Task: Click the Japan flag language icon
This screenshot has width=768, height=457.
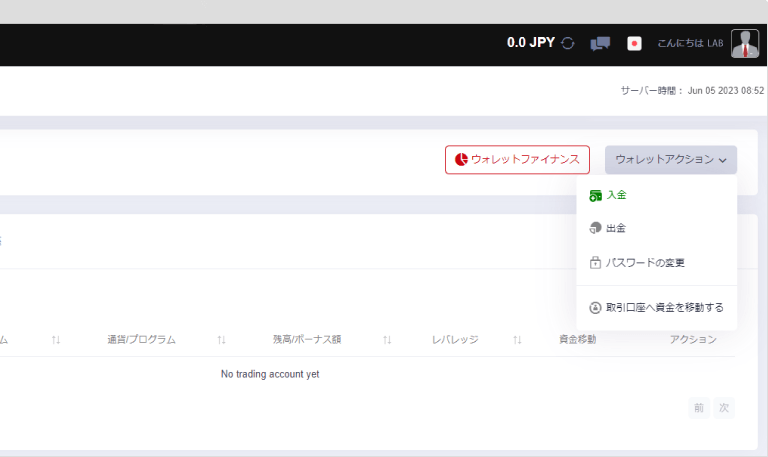Action: [x=634, y=44]
